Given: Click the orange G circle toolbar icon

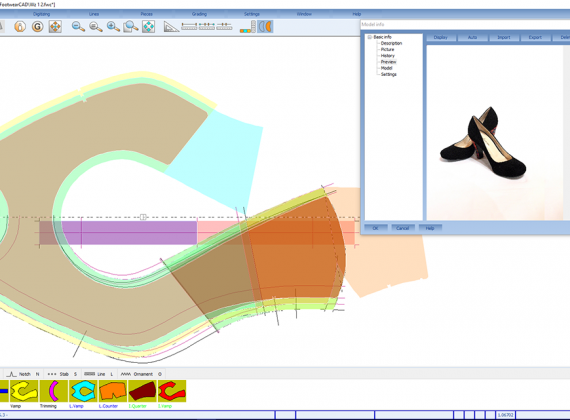Looking at the screenshot, I should click(37, 27).
